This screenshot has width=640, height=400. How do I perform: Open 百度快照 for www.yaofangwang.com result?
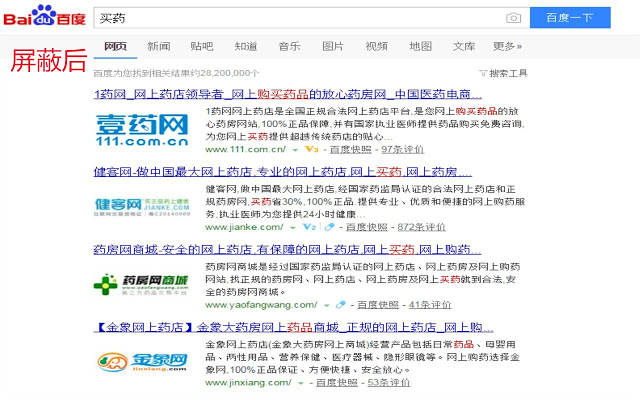pos(378,305)
